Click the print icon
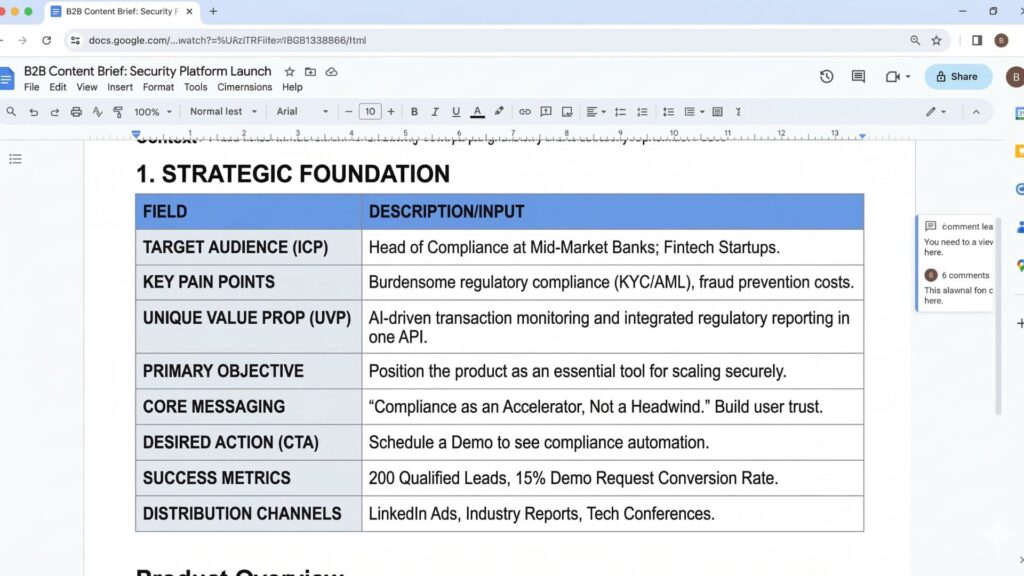 pos(77,111)
